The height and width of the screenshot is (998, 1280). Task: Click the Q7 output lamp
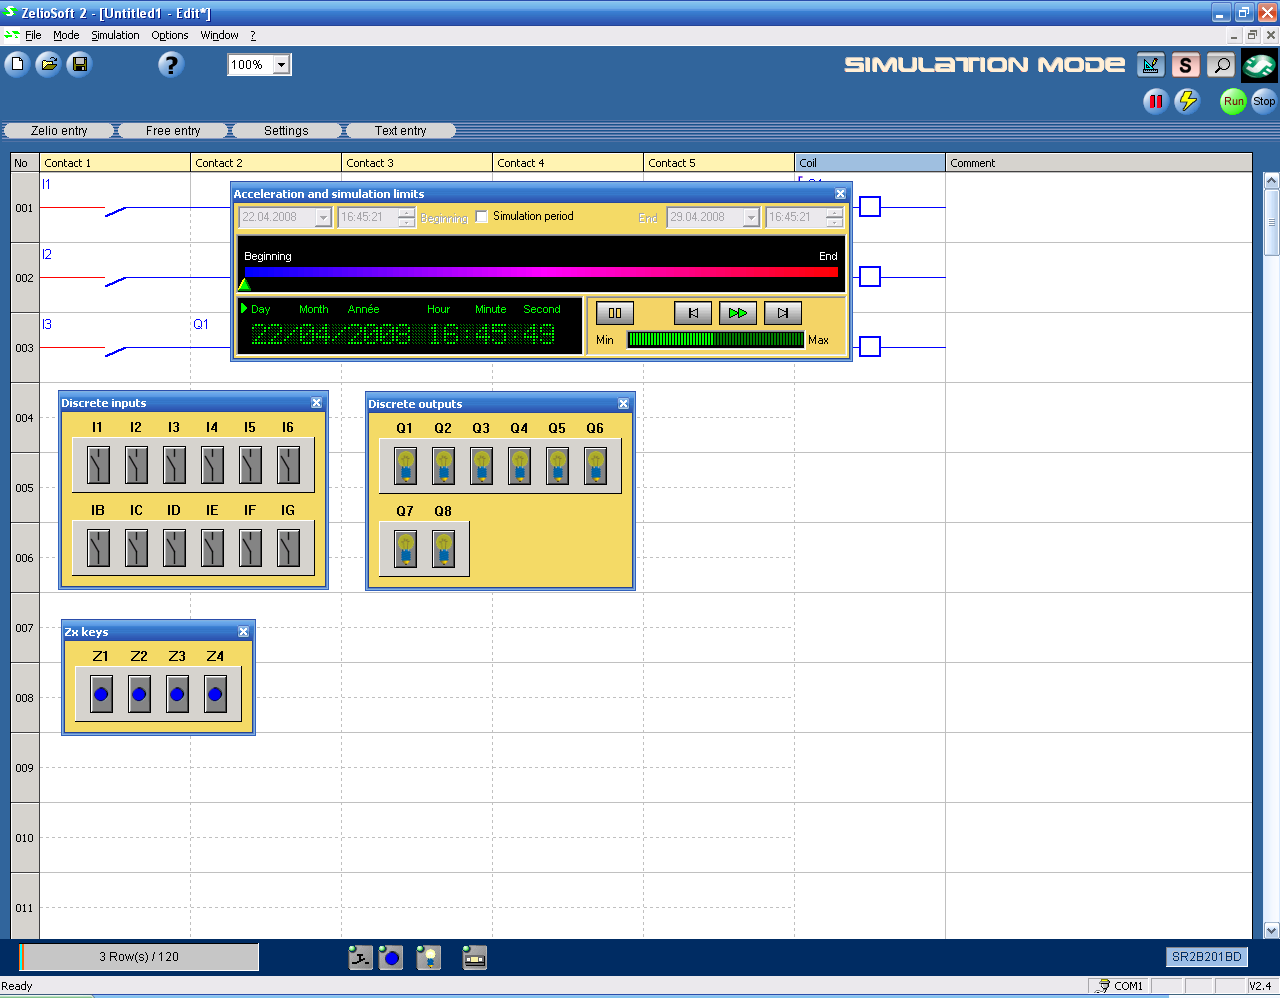[x=405, y=549]
